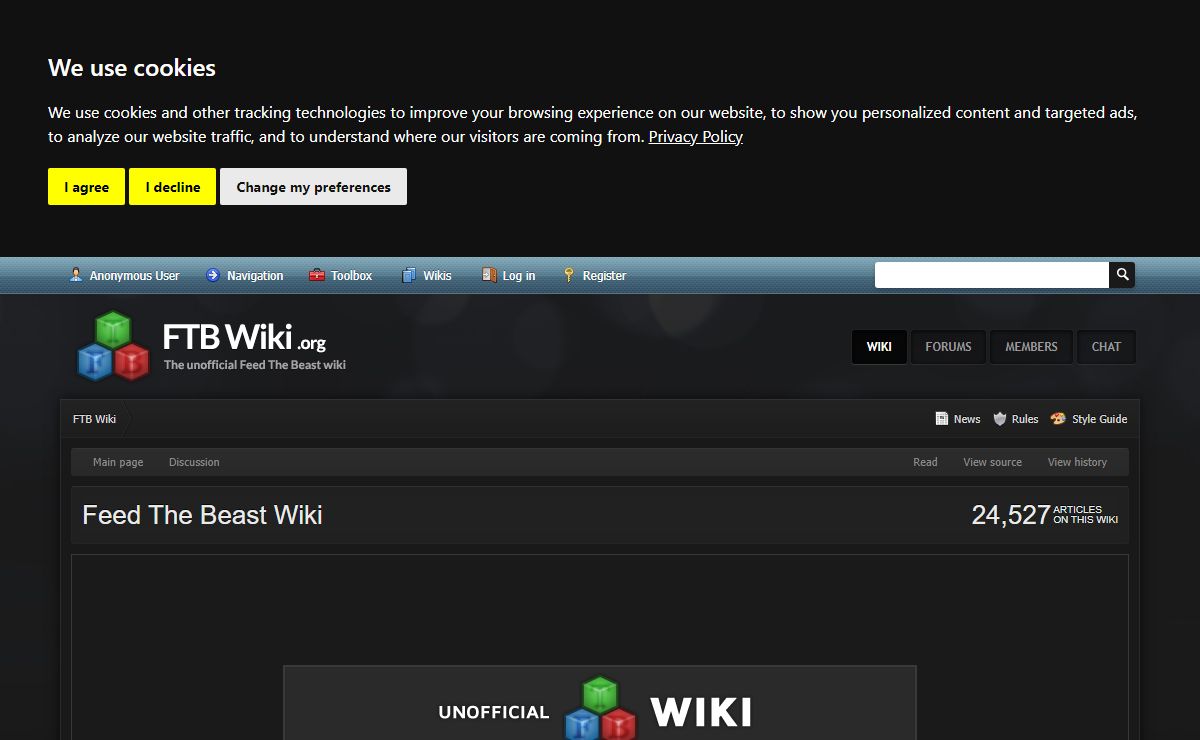1200x740 pixels.
Task: Focus the wiki search input field
Action: tap(992, 274)
